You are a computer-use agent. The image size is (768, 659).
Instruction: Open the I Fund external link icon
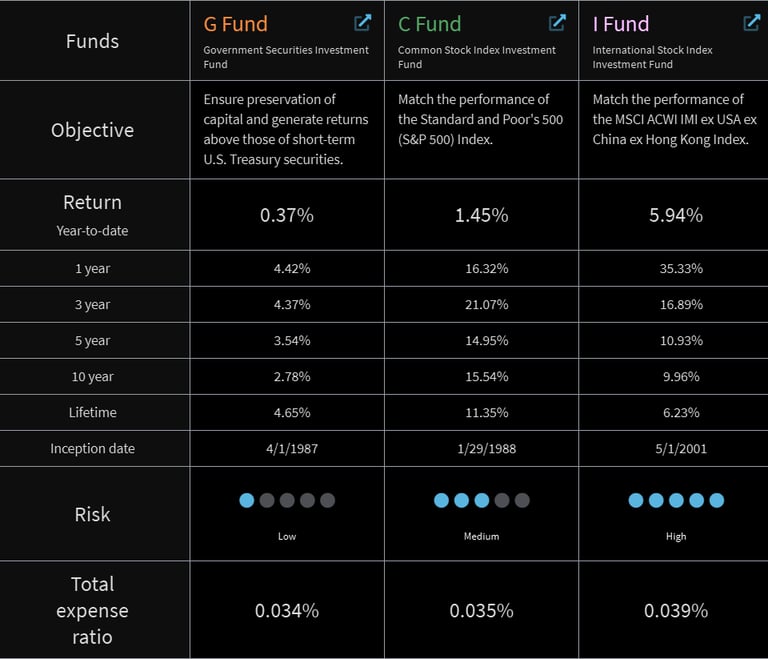click(x=751, y=22)
